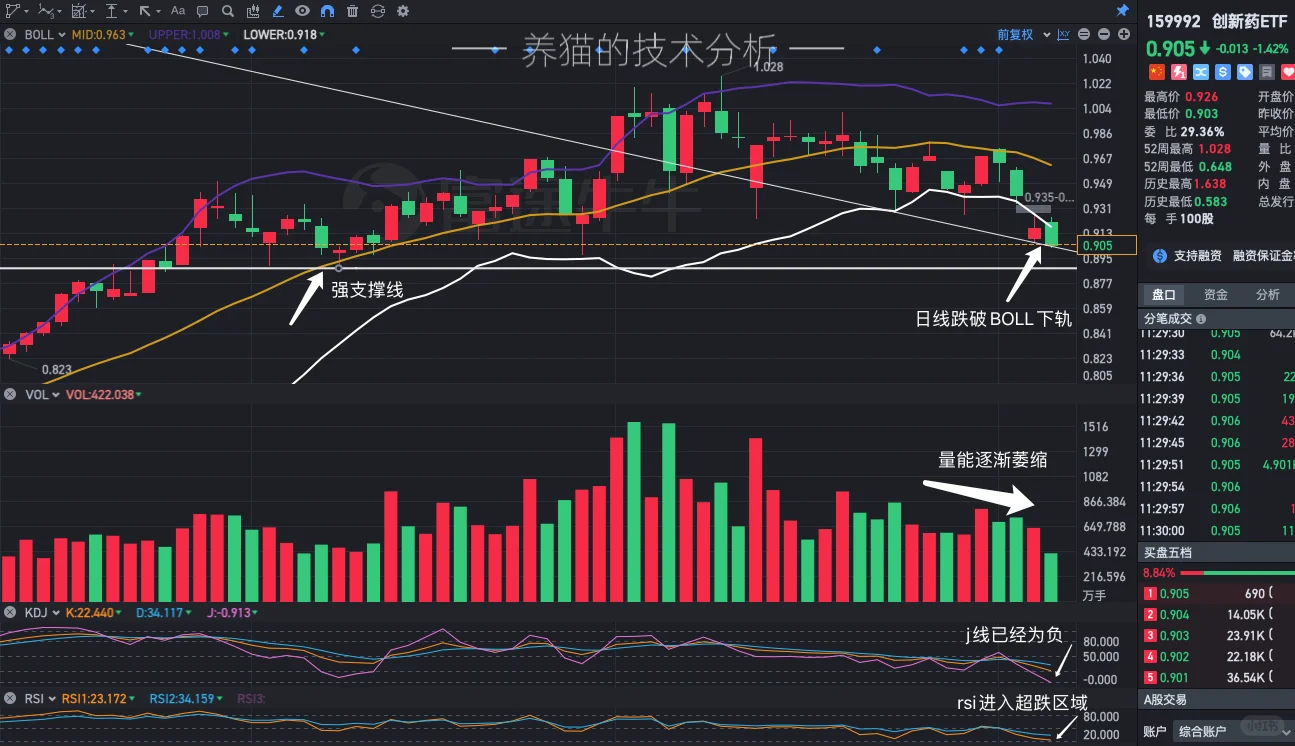Open the chart settings gear
Screen dimensions: 1295x746
tap(402, 11)
